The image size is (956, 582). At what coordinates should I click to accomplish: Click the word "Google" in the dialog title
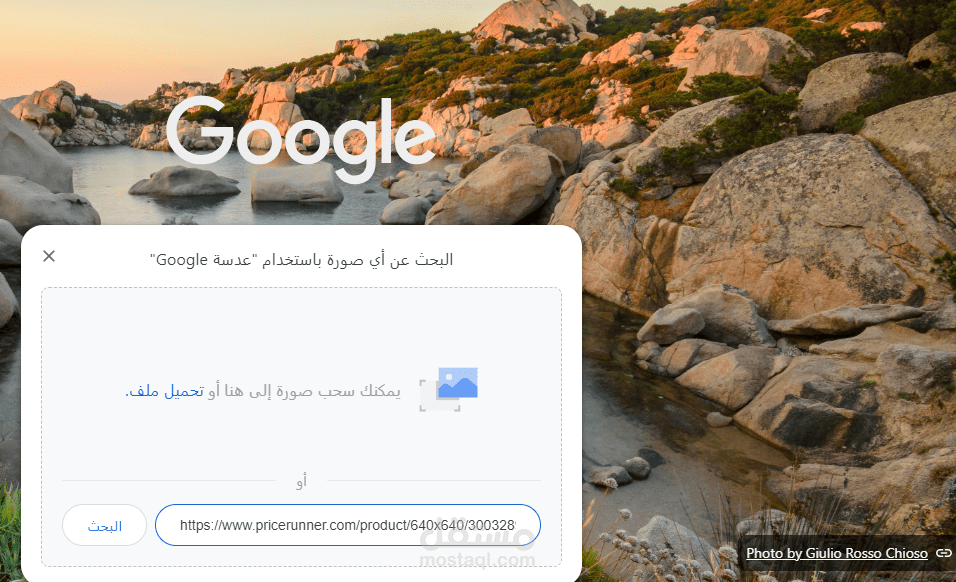[x=182, y=260]
